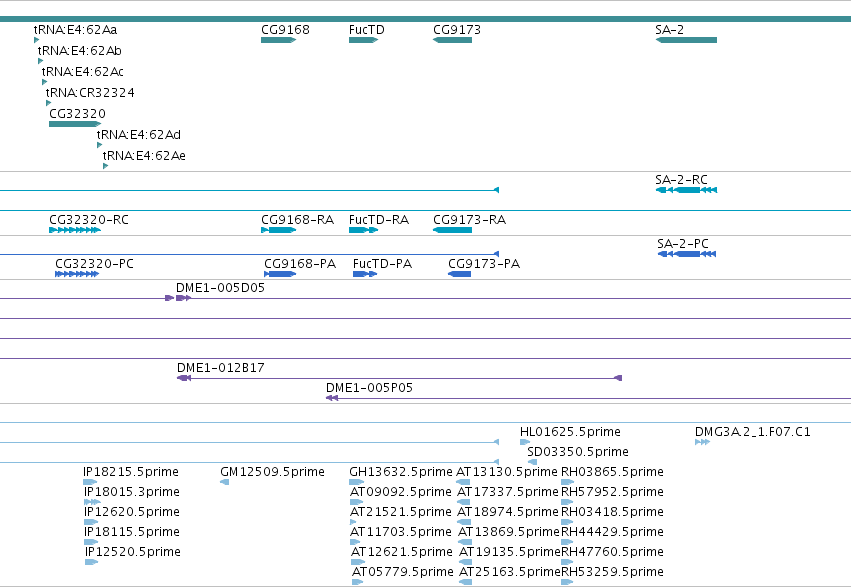
Task: Click the RH03865.5prime EST label
Action: (612, 472)
